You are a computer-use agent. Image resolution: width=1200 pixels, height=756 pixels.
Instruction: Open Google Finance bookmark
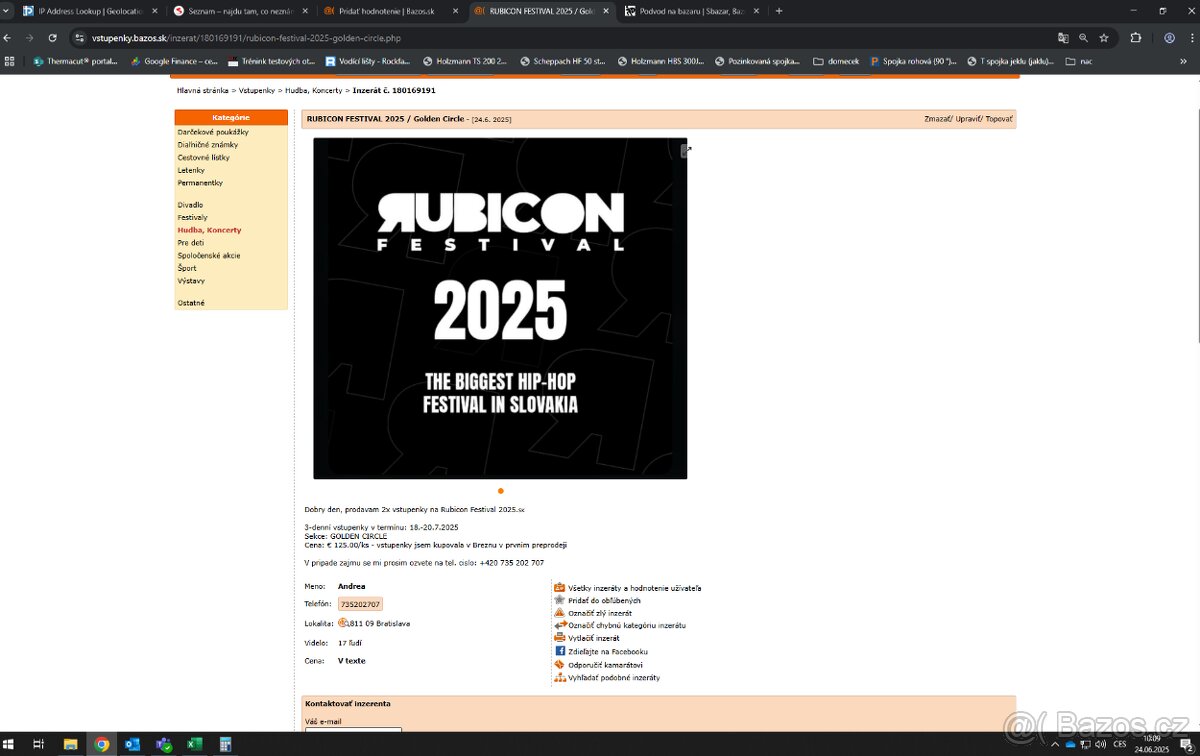(174, 61)
